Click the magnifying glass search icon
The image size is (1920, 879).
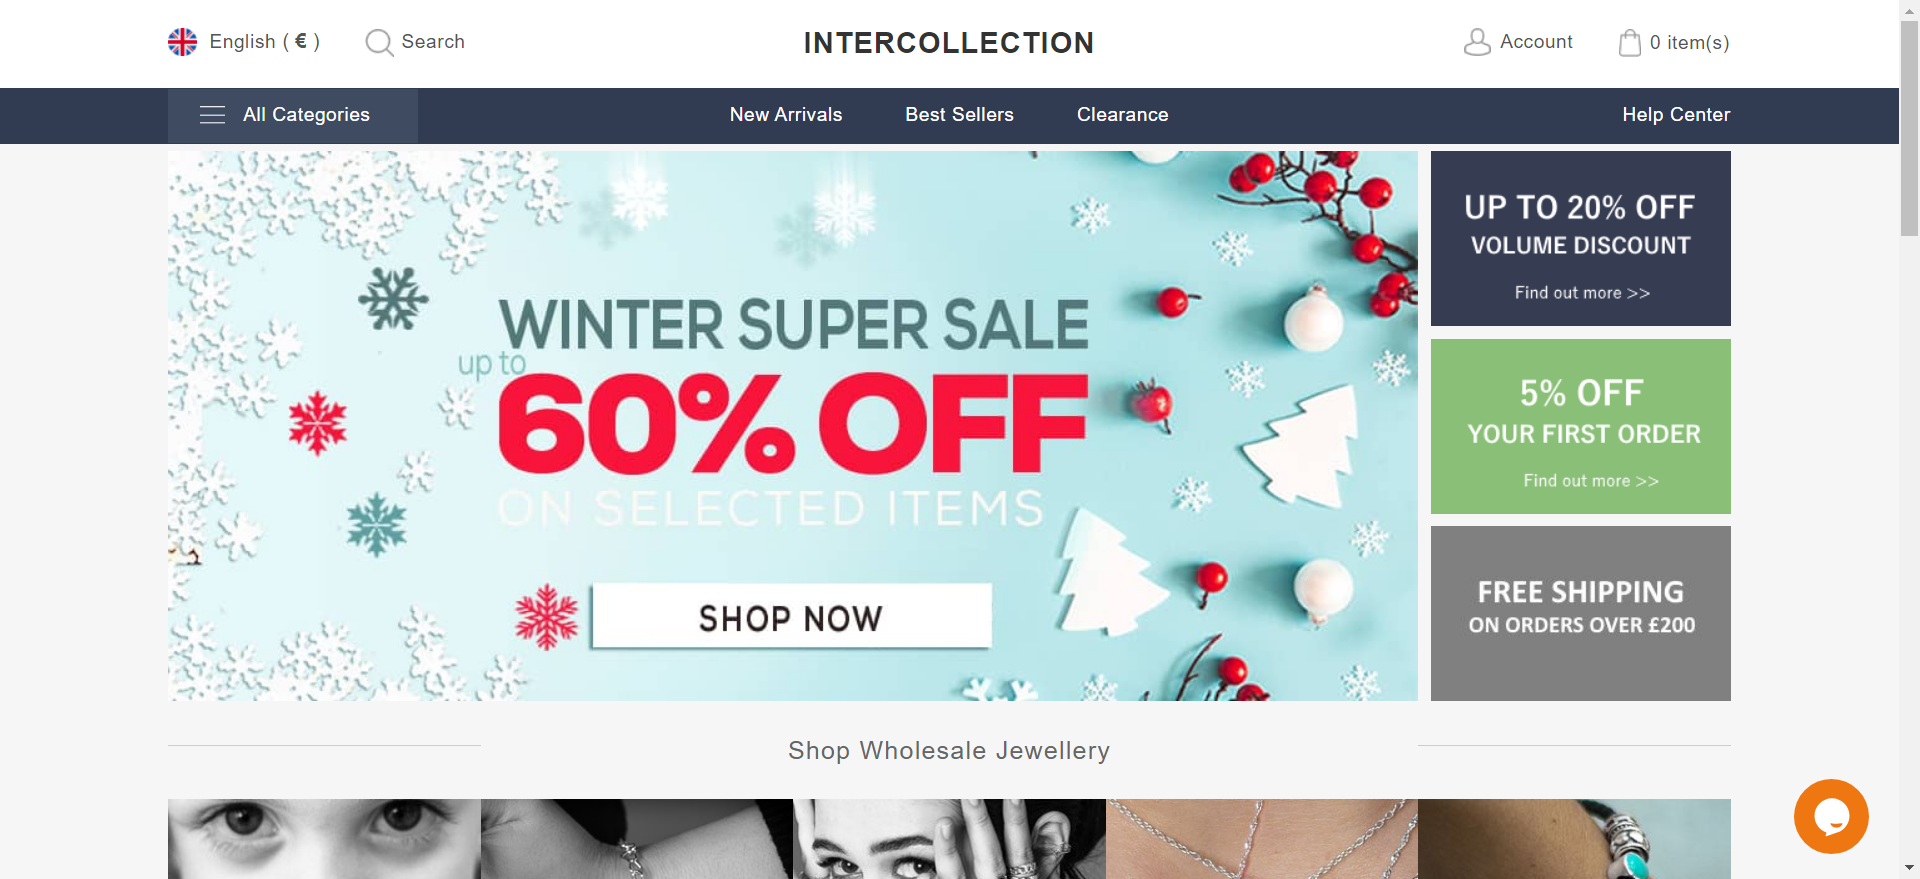pyautogui.click(x=379, y=42)
